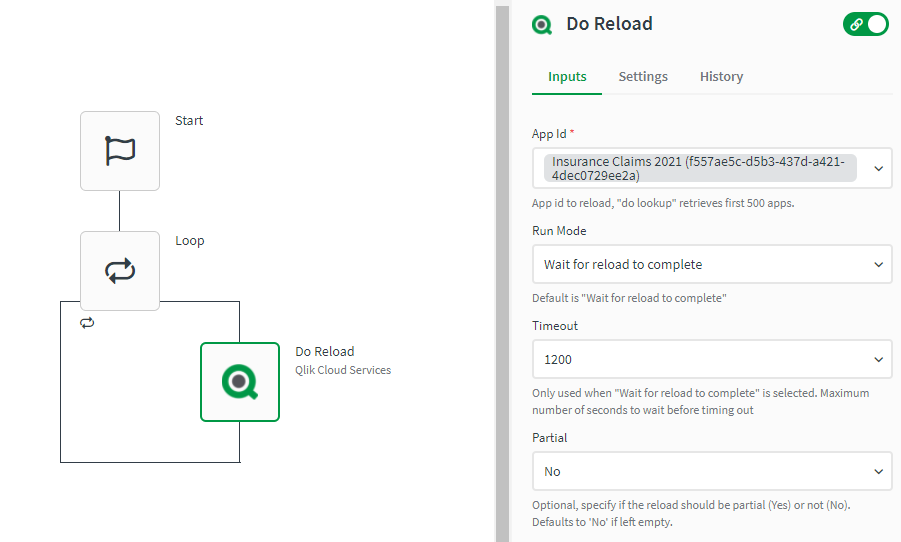Click the Start block label text
901x542 pixels.
click(189, 121)
